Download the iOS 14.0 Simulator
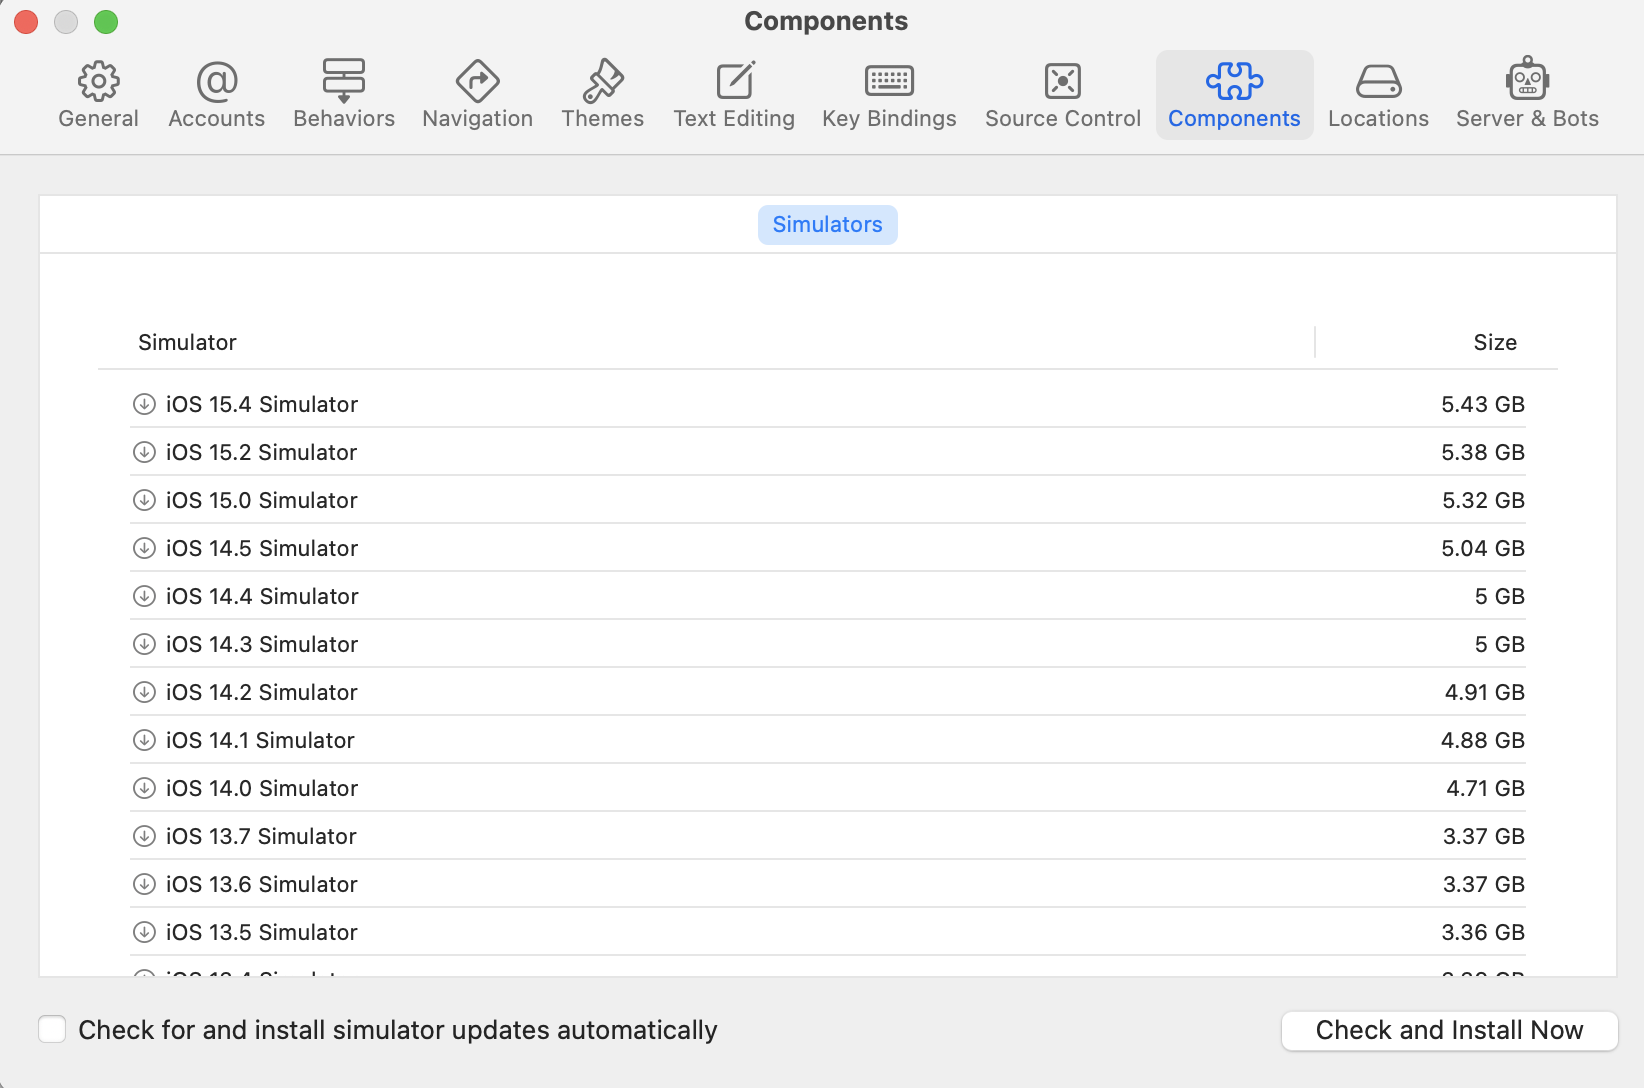Screen dimensions: 1644x1088 [144, 788]
